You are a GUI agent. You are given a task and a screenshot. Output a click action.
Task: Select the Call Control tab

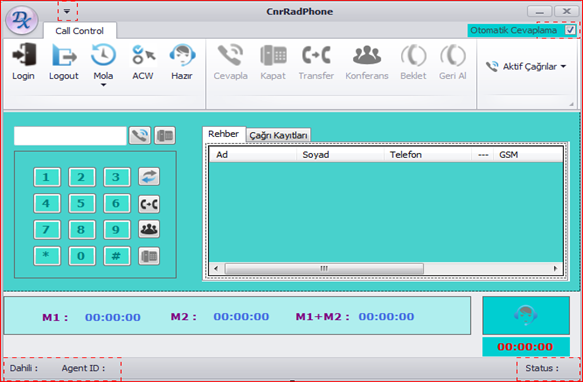80,31
